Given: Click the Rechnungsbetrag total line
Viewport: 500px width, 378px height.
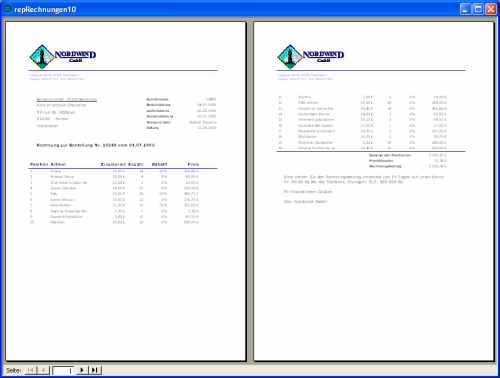Looking at the screenshot, I should 408,166.
